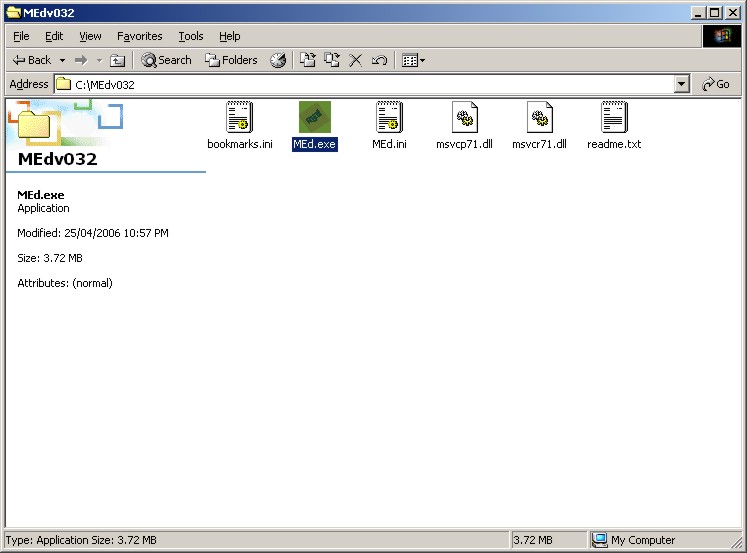Click the Size: 3.72 MB details text
Screen dimensions: 747x553
point(50,258)
